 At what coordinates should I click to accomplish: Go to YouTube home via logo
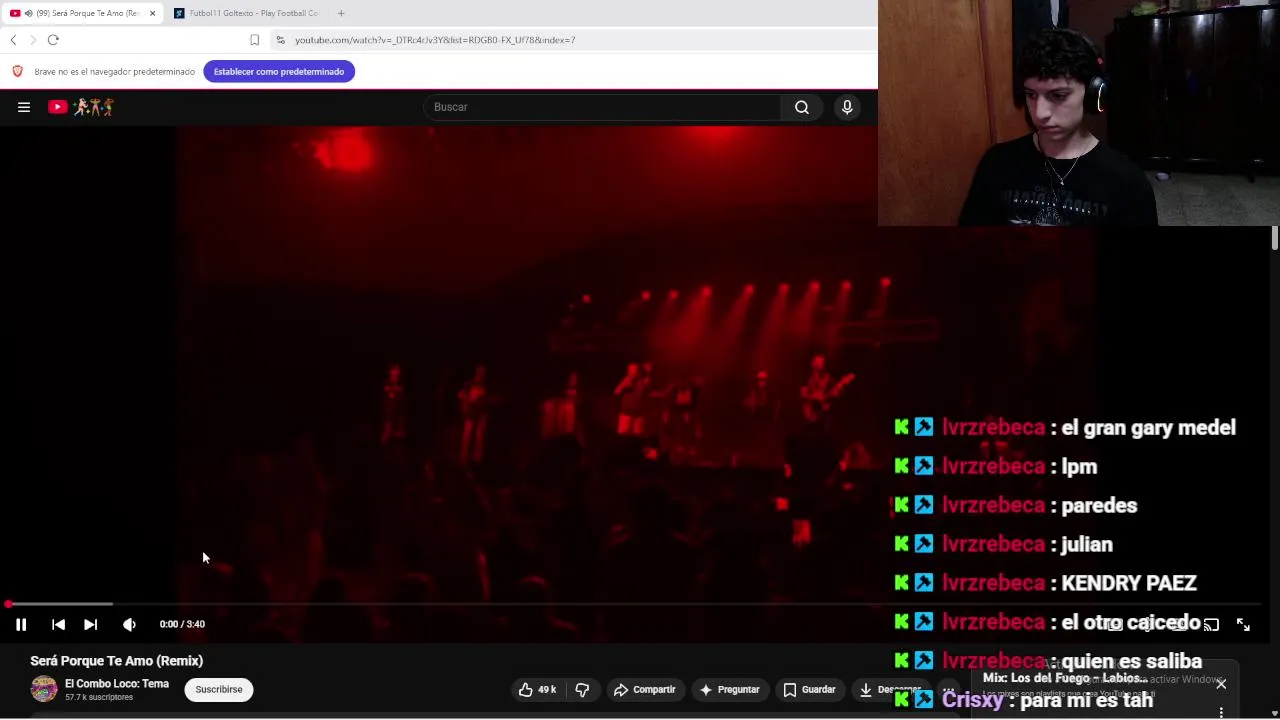81,107
